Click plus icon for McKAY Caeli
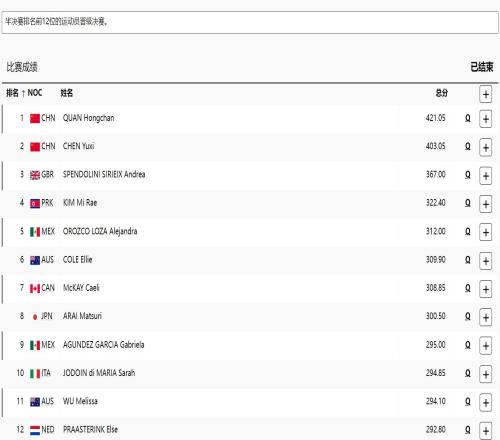Viewport: 500px width, 440px height. click(x=486, y=289)
